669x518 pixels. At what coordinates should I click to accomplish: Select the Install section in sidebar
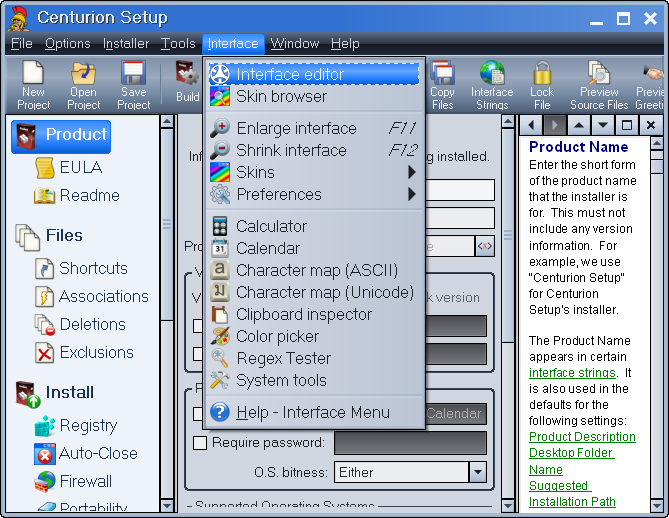click(55, 393)
